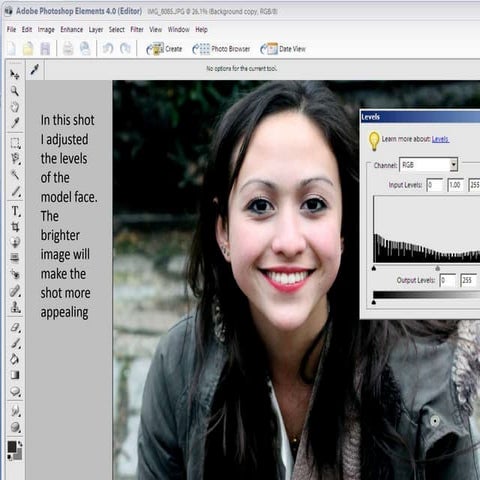Select the Magic Wand tool
Image resolution: width=480 pixels, height=480 pixels.
pos(15,175)
